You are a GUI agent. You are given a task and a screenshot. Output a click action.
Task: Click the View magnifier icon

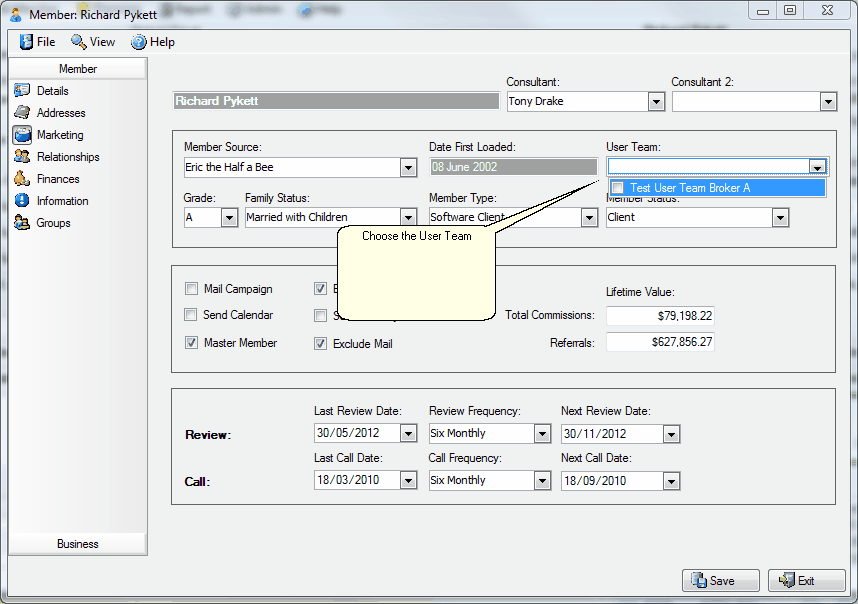[79, 42]
